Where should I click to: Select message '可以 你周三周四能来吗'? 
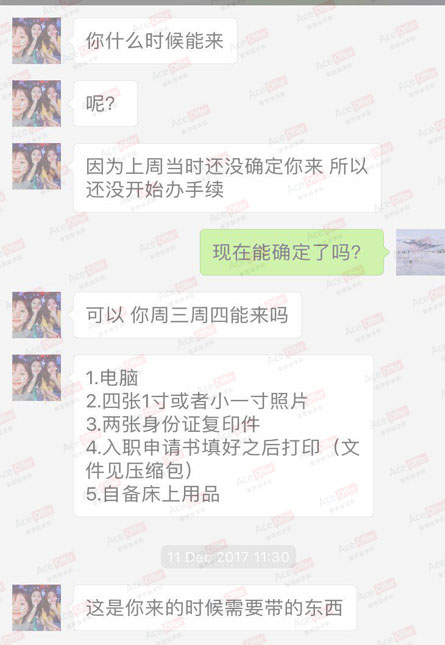[187, 315]
